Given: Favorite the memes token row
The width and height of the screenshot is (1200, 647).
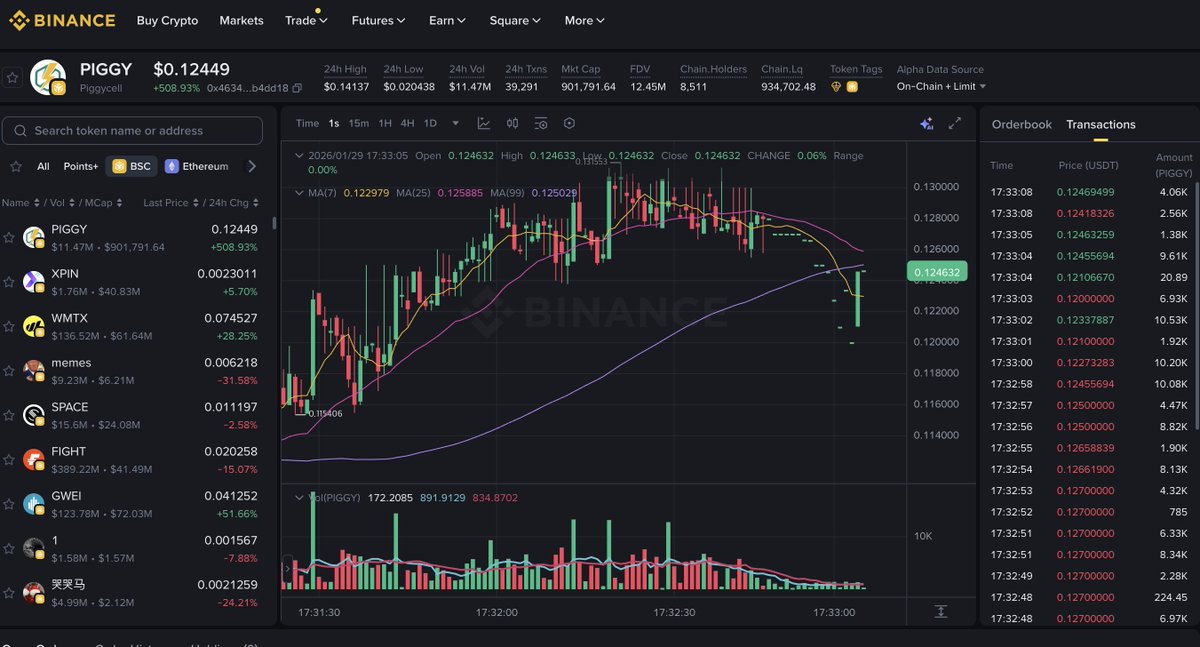Looking at the screenshot, I should click(x=9, y=370).
